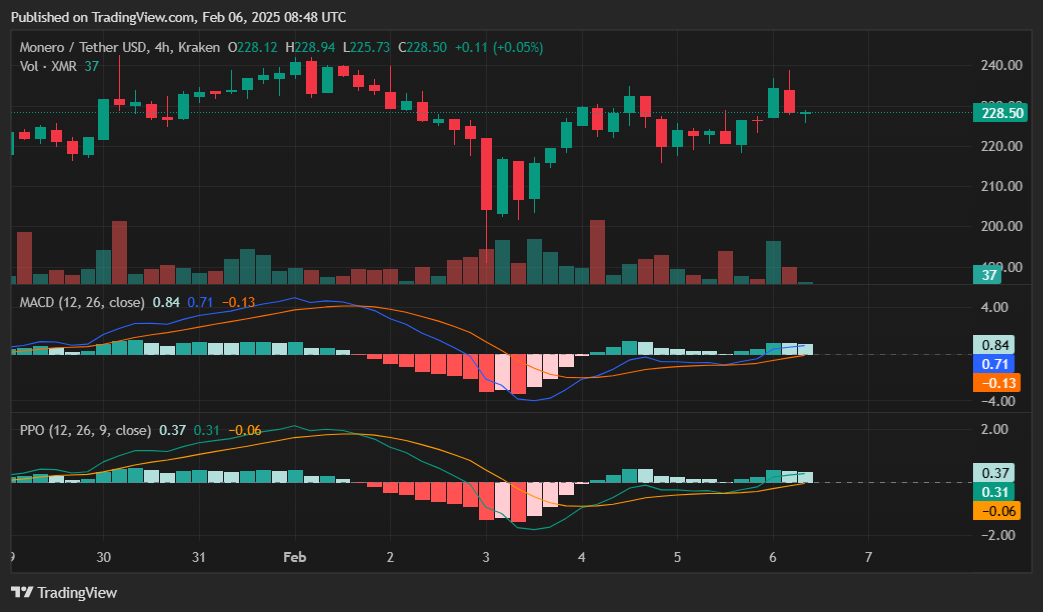Click the large red candle at Feb 3

click(487, 174)
